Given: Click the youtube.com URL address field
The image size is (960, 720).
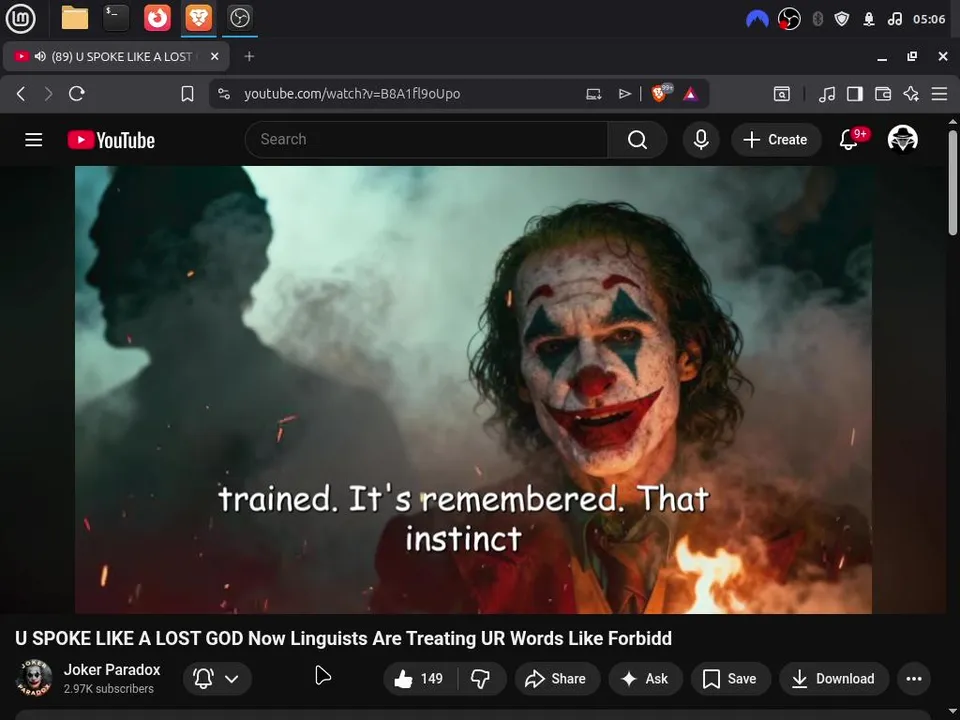Looking at the screenshot, I should [x=352, y=94].
